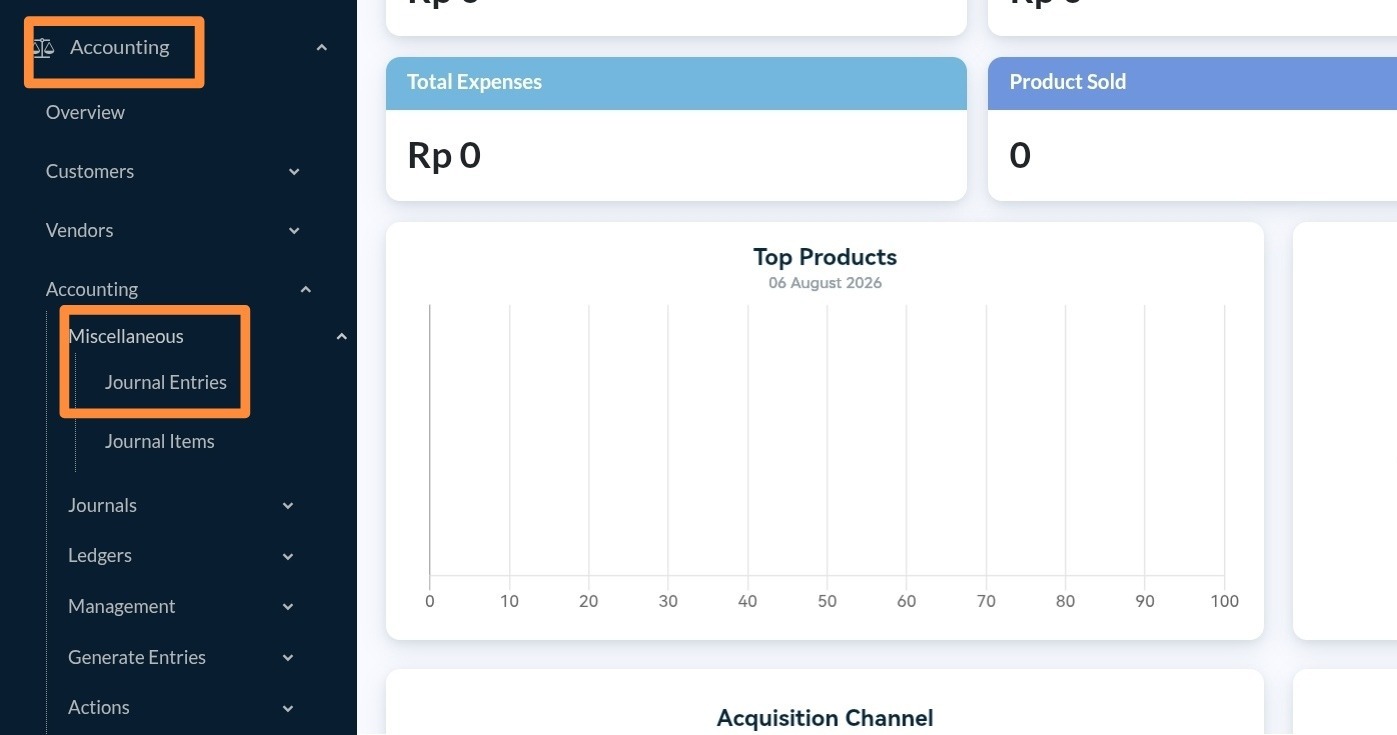Open the Overview menu item
Viewport: 1397px width, 735px height.
(85, 112)
